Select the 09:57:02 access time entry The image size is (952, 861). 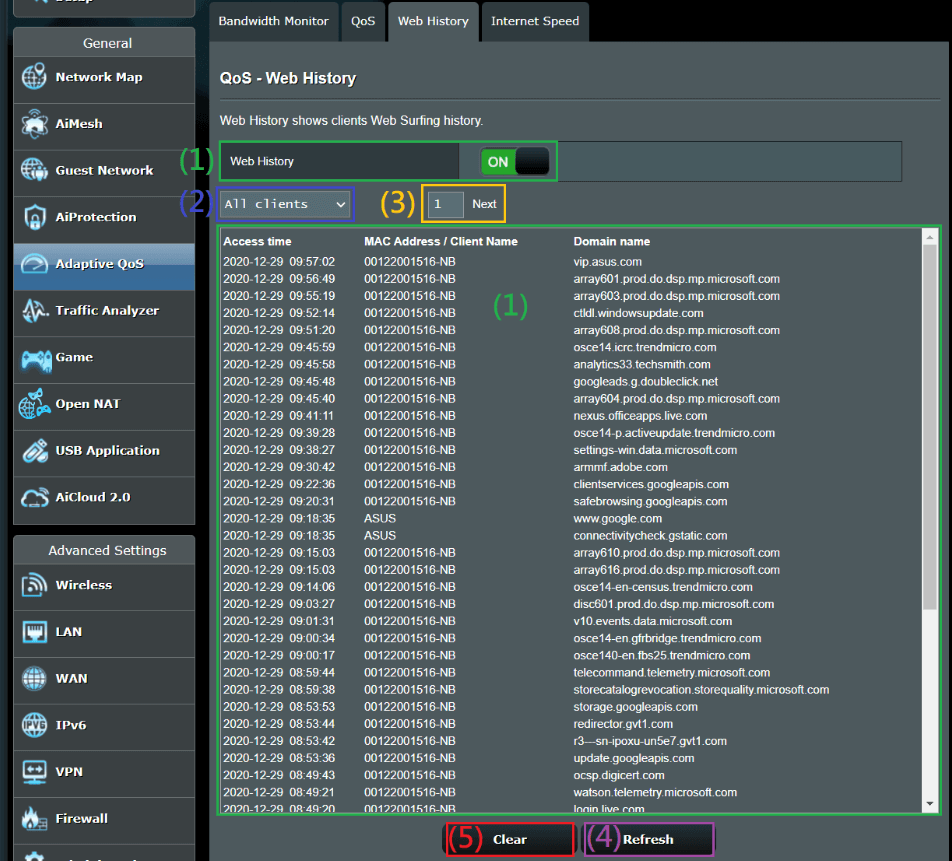point(279,262)
